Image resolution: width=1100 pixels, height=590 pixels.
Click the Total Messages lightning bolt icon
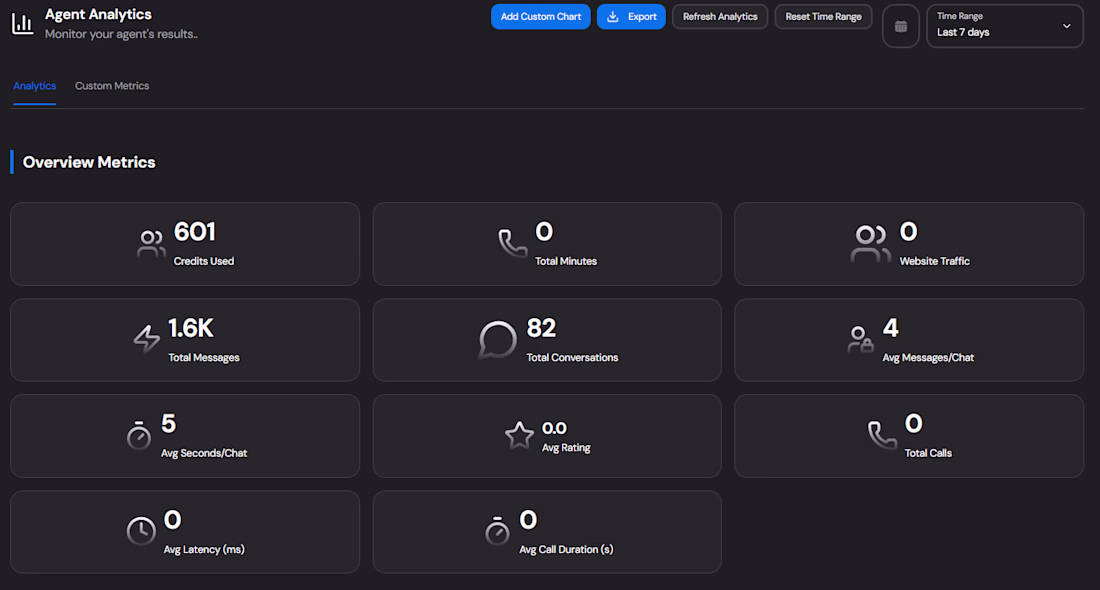point(147,339)
